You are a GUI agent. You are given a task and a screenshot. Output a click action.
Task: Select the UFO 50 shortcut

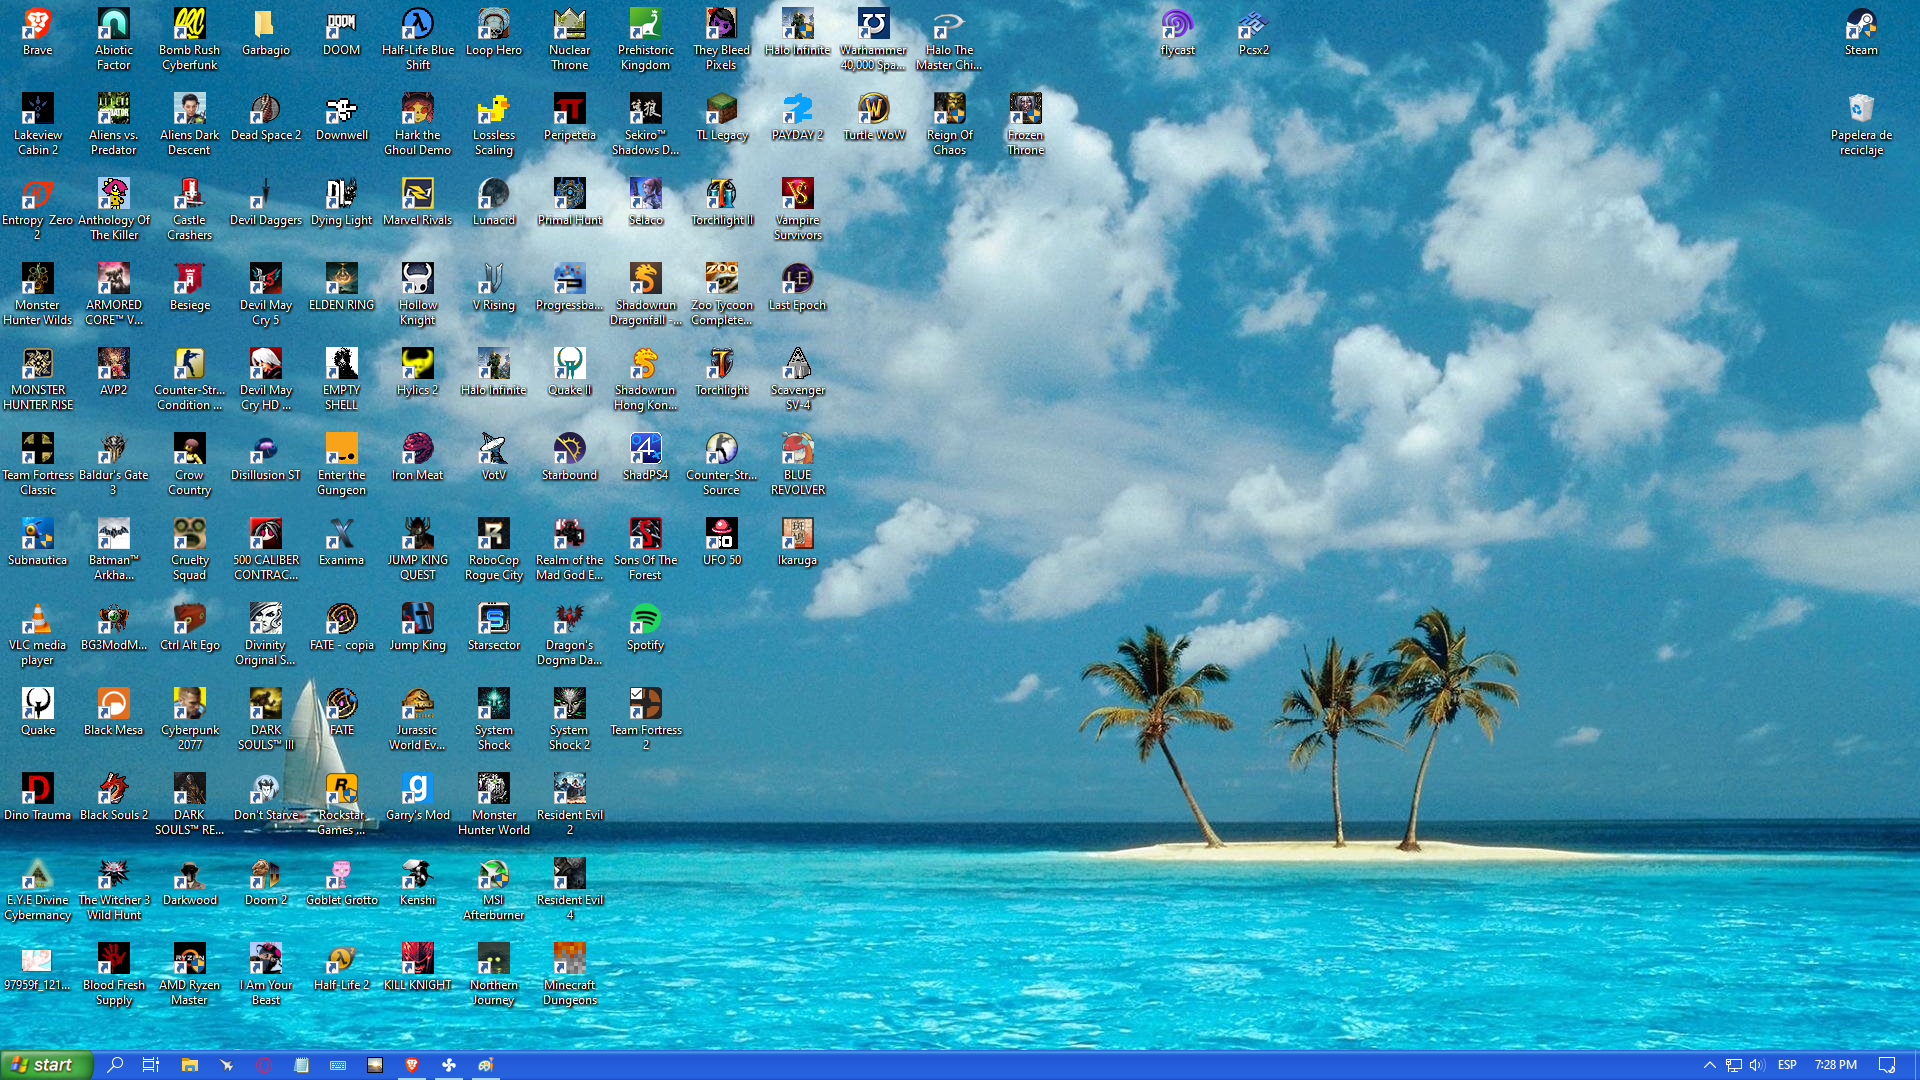click(722, 542)
